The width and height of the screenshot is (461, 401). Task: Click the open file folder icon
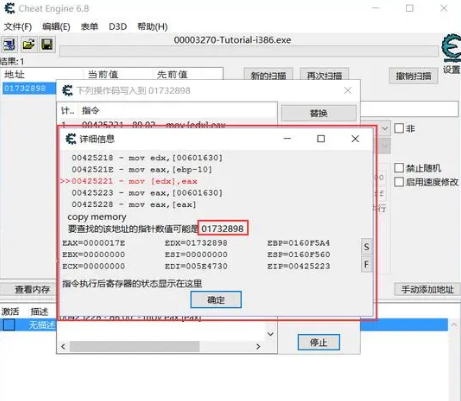click(x=28, y=44)
